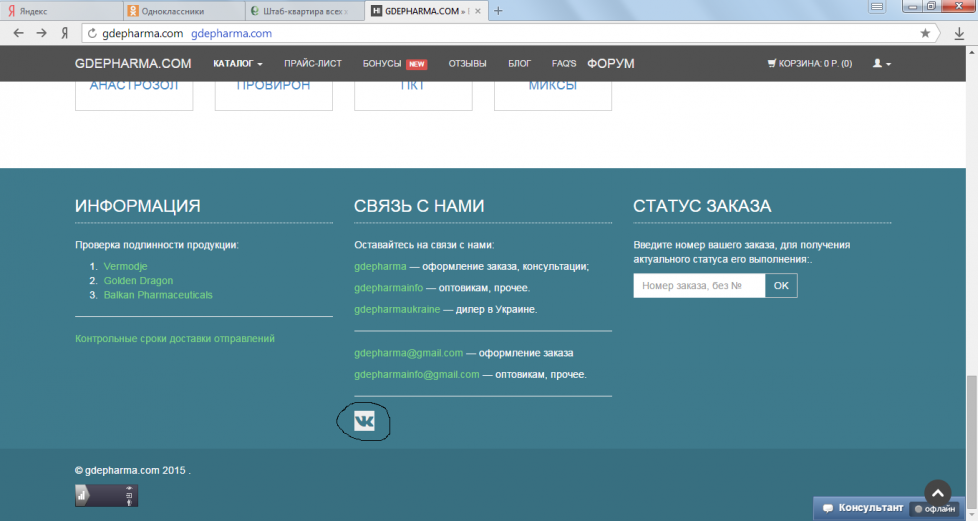
Task: Click the order number input field
Action: pyautogui.click(x=699, y=286)
